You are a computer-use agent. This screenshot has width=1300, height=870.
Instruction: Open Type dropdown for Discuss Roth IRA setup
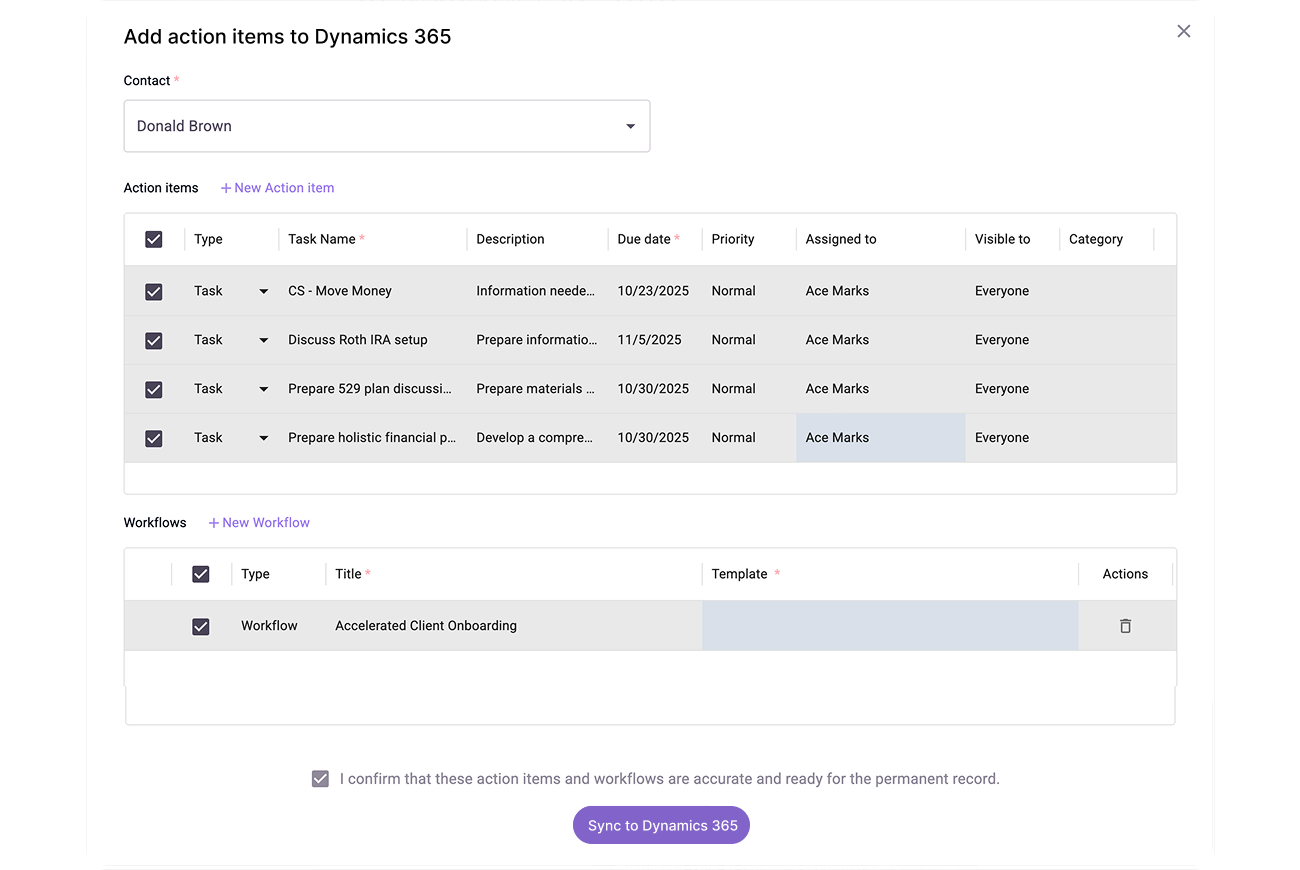click(x=264, y=340)
